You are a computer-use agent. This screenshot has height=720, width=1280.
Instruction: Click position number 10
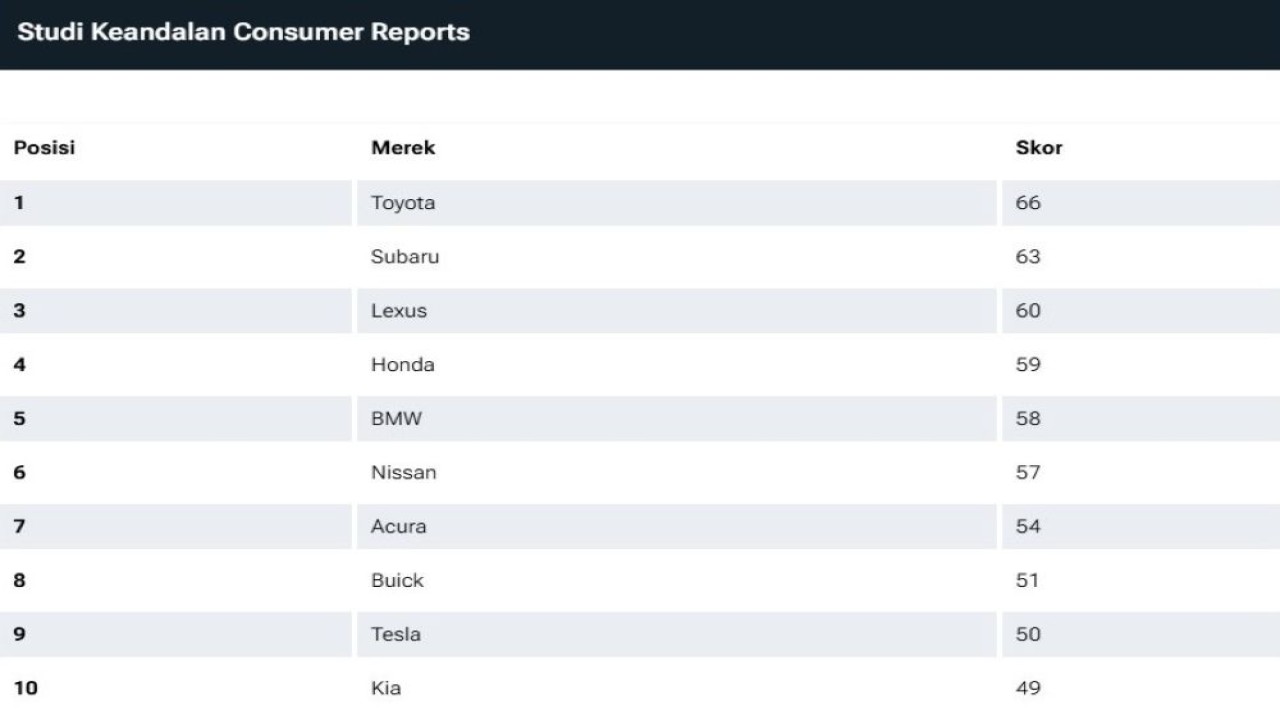(25, 688)
